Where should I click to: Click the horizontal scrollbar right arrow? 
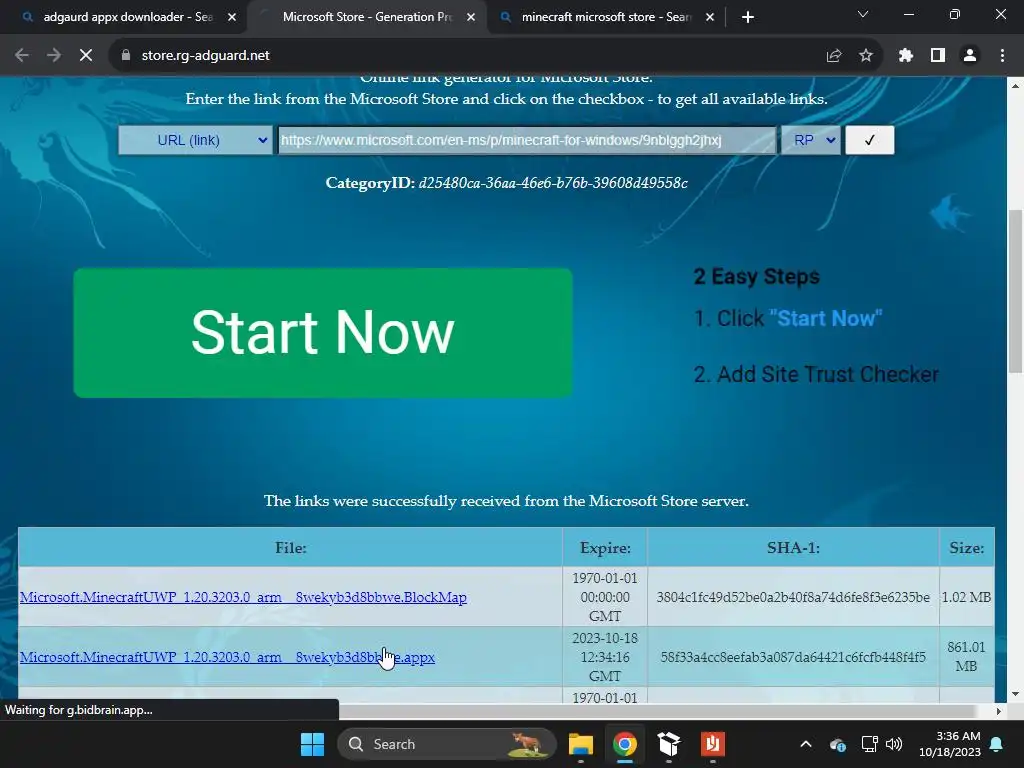tap(999, 711)
